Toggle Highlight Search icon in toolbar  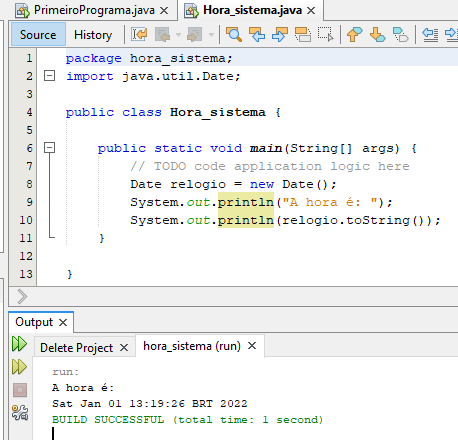(x=303, y=34)
